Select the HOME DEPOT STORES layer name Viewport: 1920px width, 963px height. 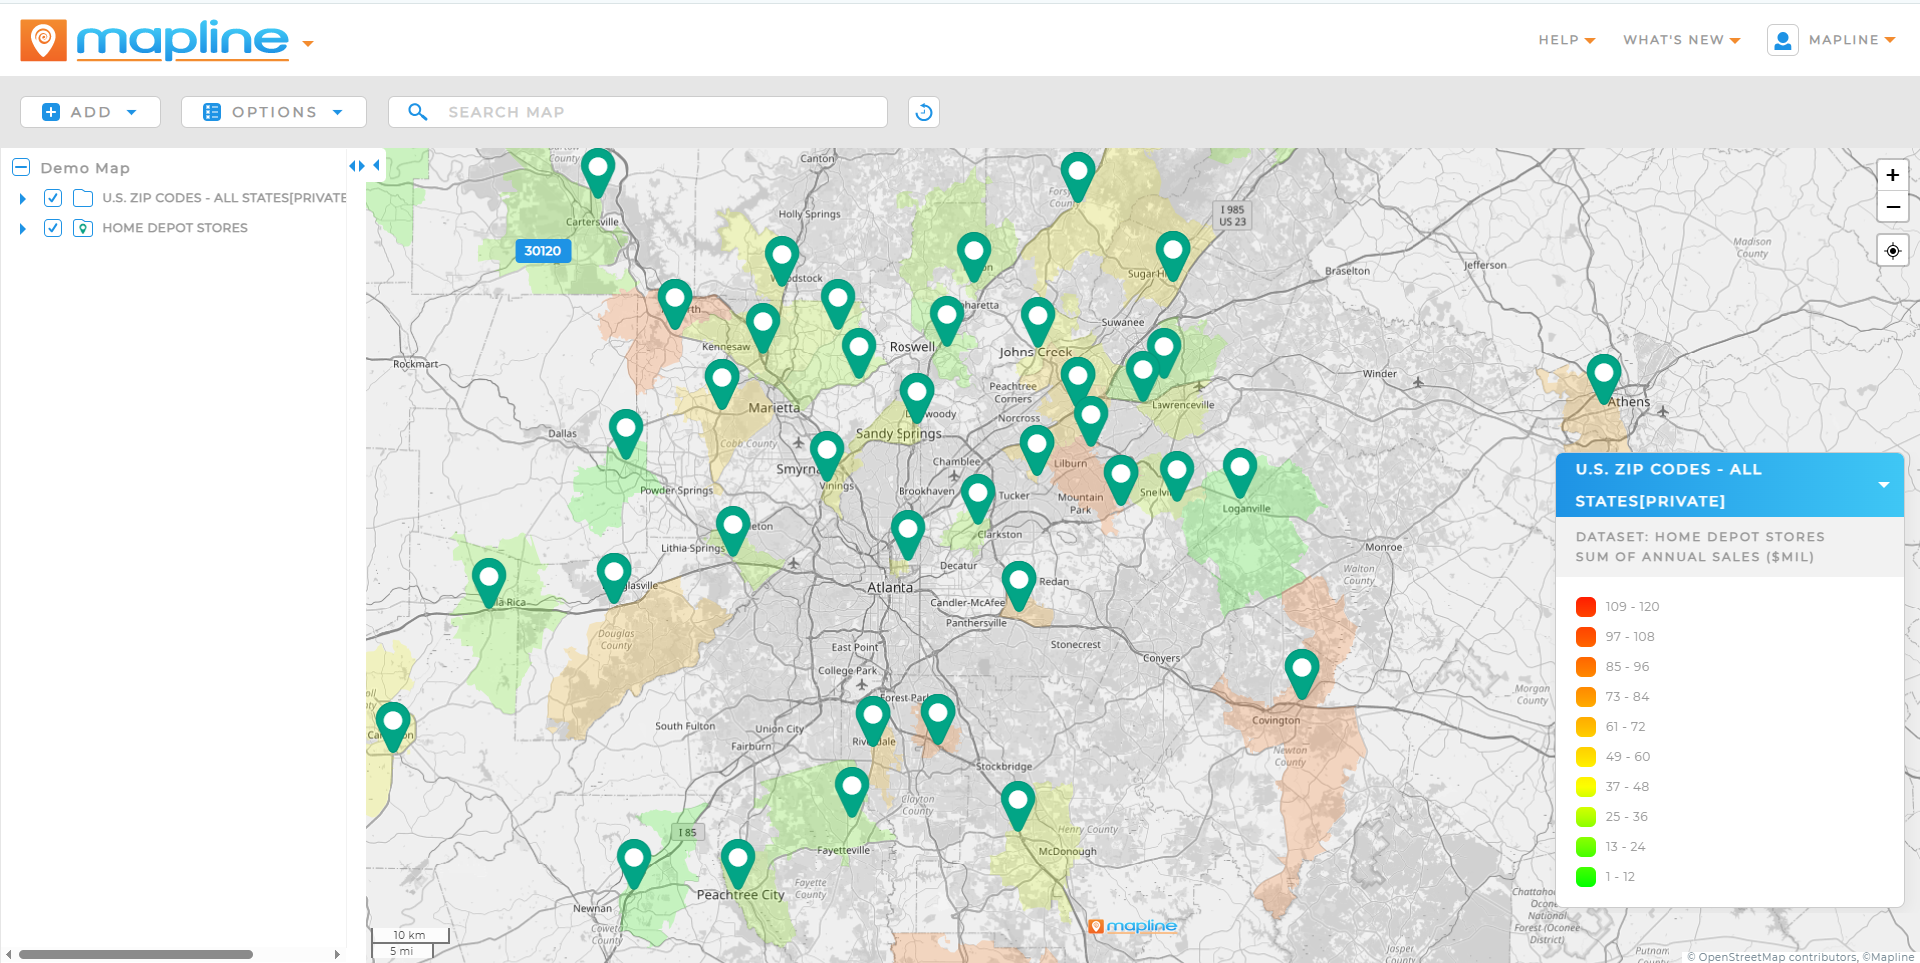pyautogui.click(x=175, y=228)
